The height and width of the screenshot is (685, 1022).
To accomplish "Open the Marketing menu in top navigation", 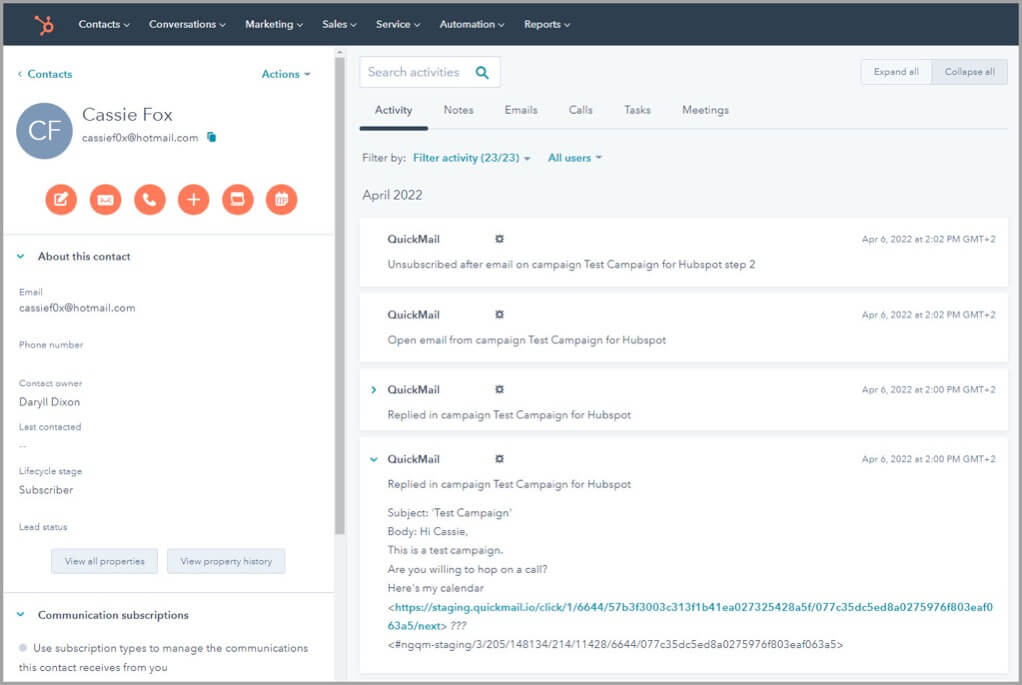I will pyautogui.click(x=274, y=24).
